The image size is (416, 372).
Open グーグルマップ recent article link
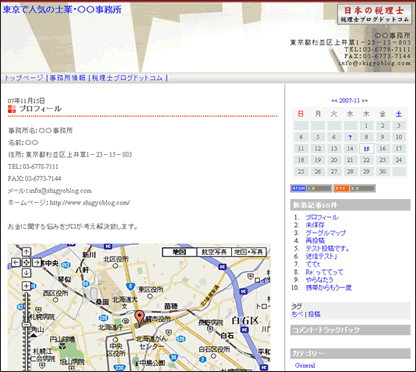[326, 233]
